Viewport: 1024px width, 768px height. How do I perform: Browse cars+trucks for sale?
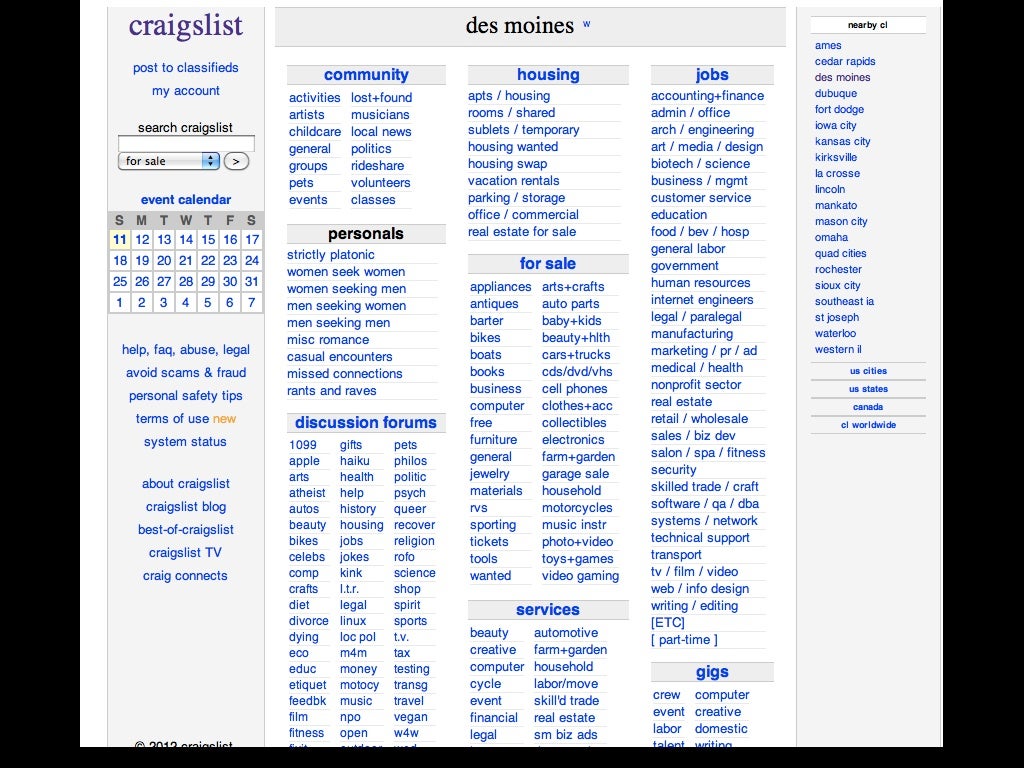click(x=576, y=355)
